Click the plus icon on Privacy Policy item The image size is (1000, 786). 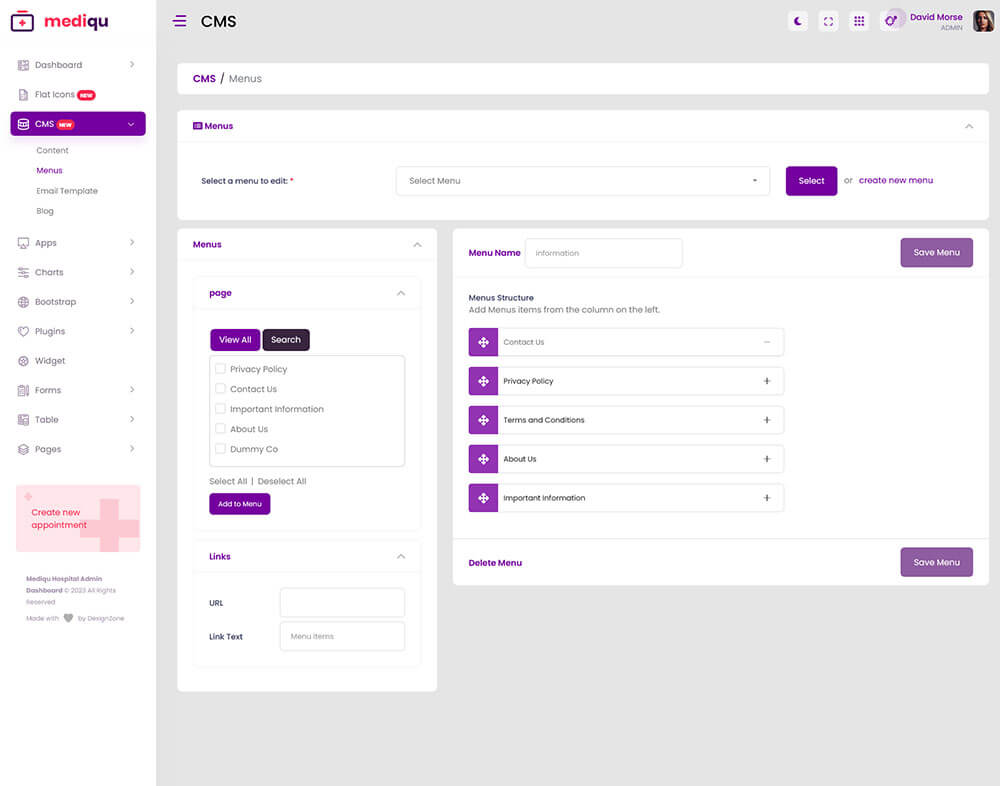tap(767, 381)
